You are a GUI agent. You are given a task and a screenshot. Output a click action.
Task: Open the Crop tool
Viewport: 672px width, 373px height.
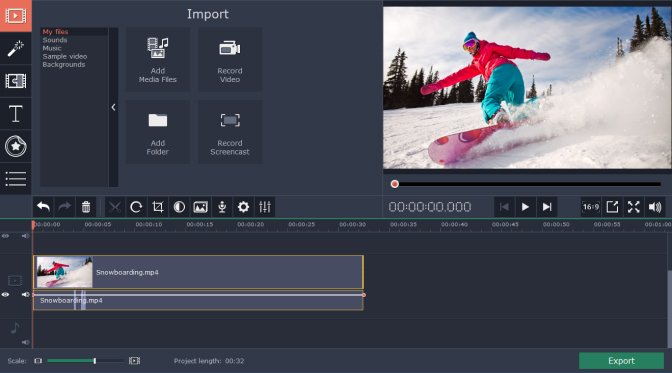click(158, 207)
